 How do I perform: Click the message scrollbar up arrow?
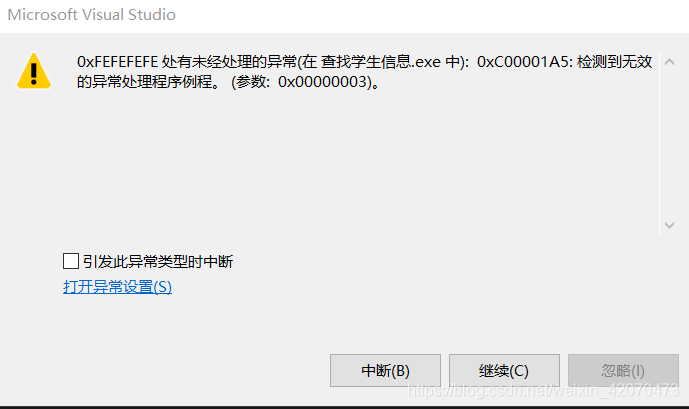(x=669, y=62)
